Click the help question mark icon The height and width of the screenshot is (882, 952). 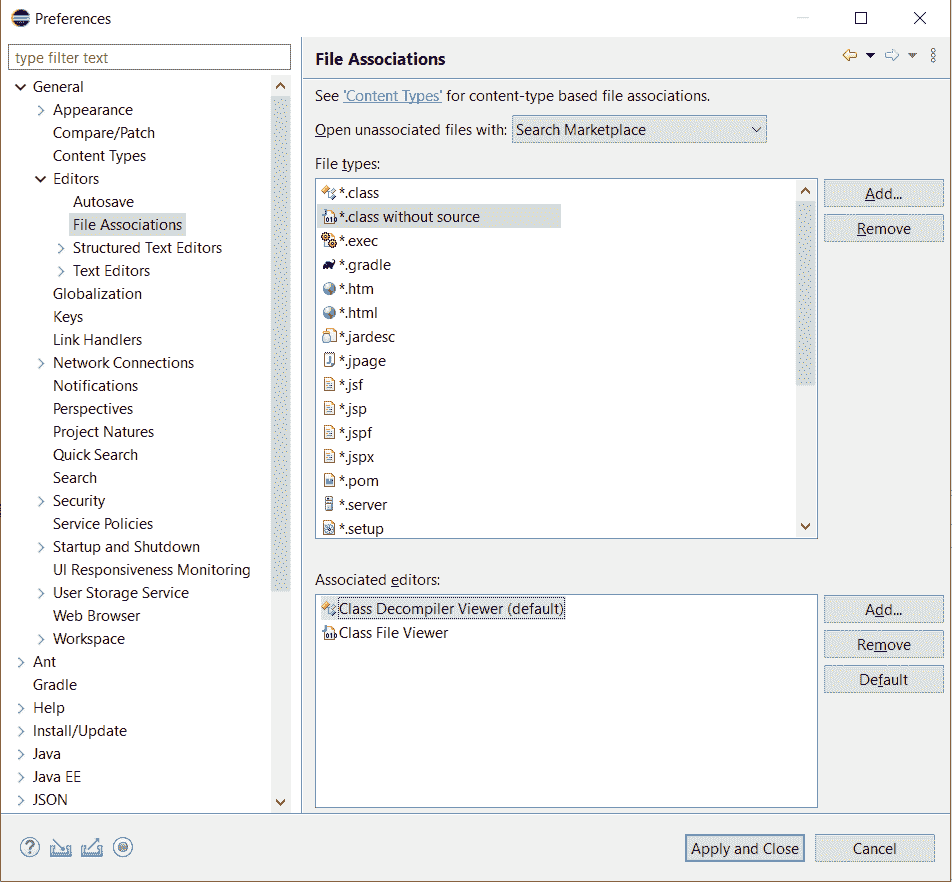(29, 848)
